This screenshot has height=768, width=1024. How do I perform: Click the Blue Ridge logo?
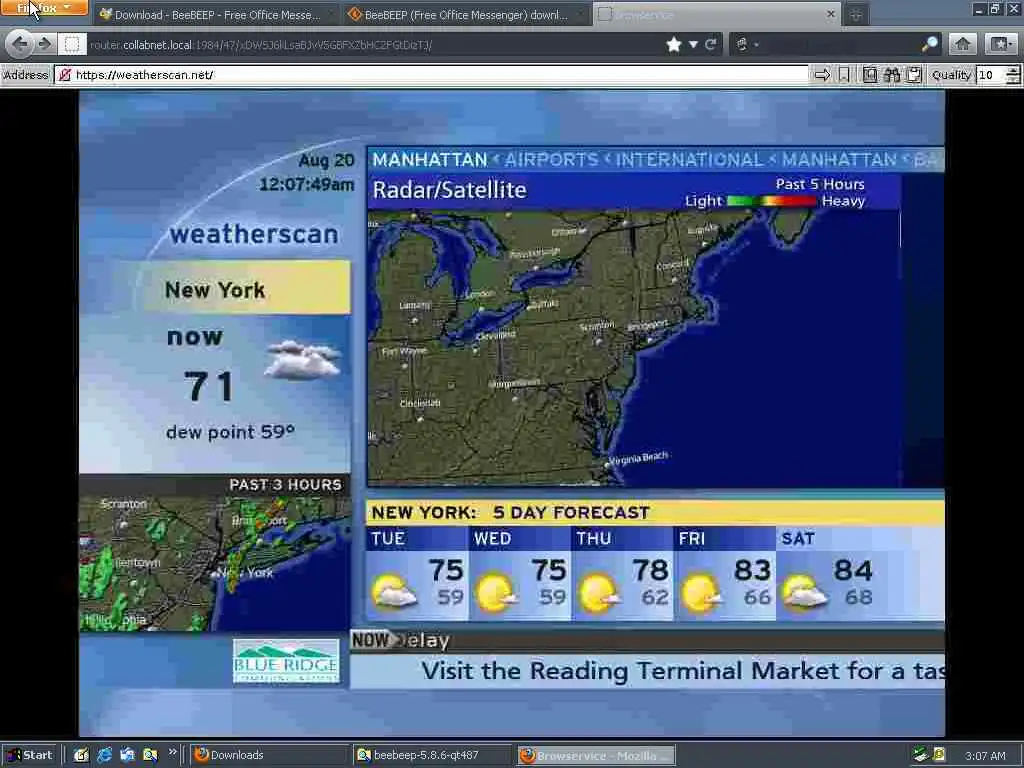[286, 661]
